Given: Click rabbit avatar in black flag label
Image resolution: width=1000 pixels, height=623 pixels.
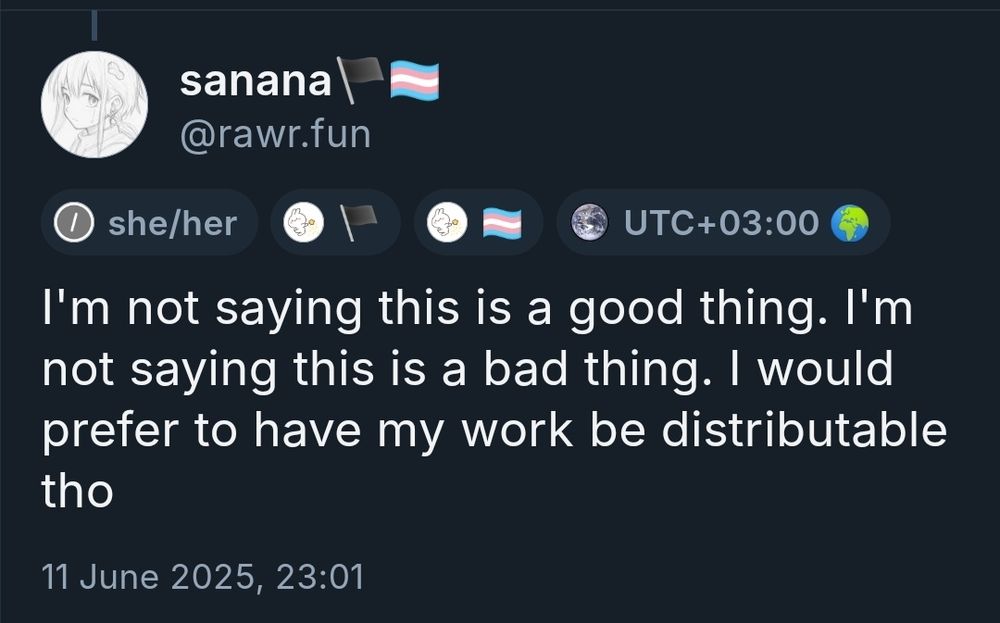Looking at the screenshot, I should (x=302, y=222).
